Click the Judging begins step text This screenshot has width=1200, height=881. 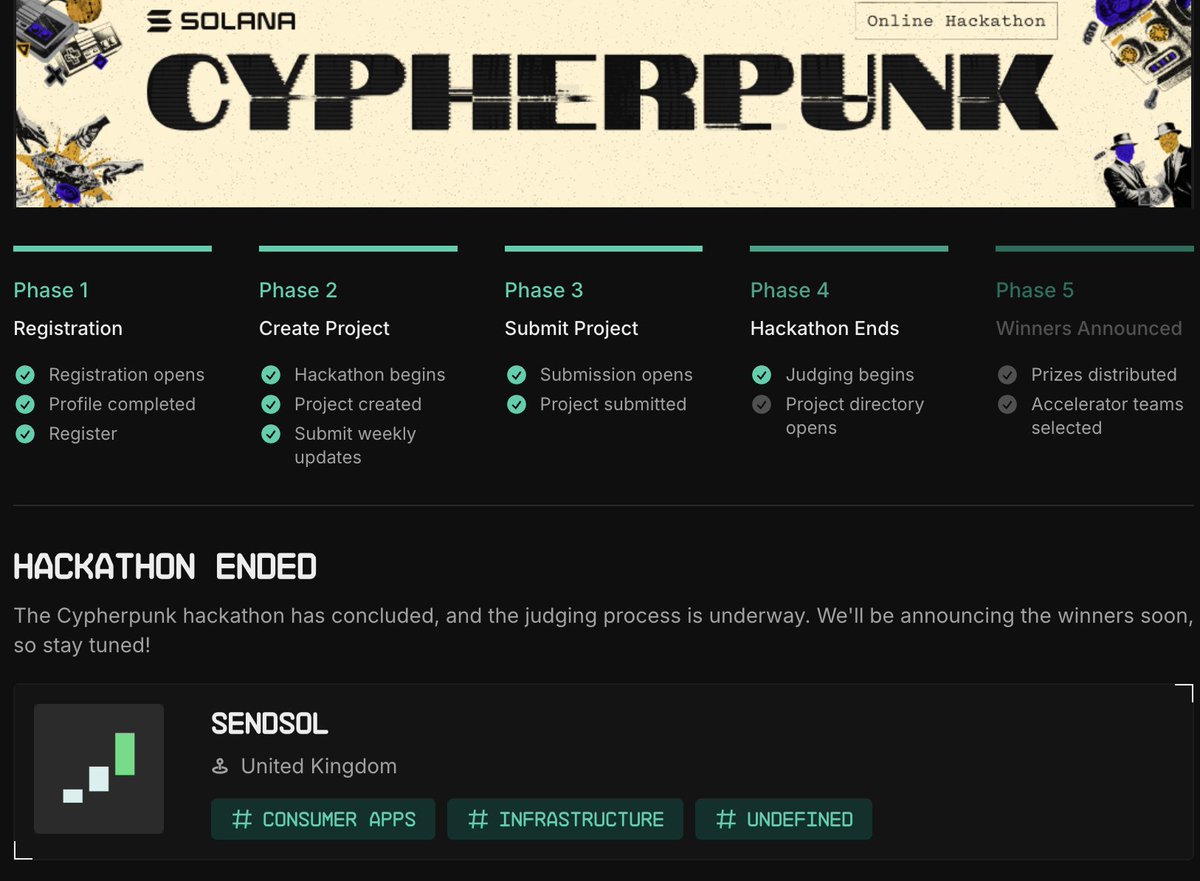pyautogui.click(x=850, y=375)
